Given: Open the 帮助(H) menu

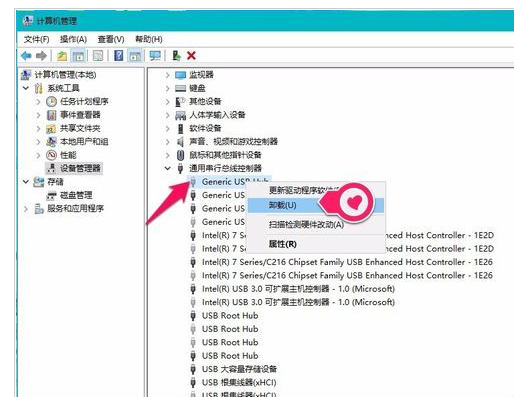Looking at the screenshot, I should pyautogui.click(x=149, y=40).
